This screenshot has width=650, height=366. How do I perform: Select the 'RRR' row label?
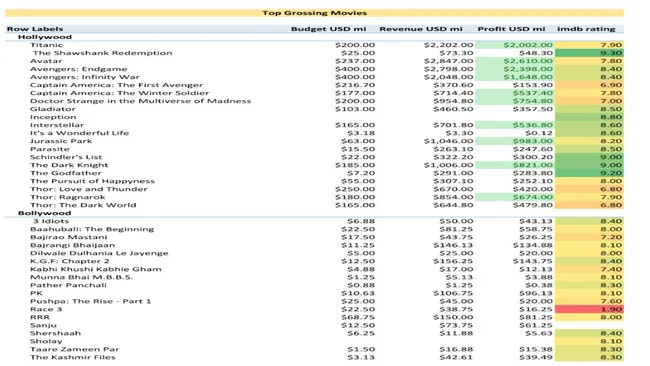pos(40,318)
